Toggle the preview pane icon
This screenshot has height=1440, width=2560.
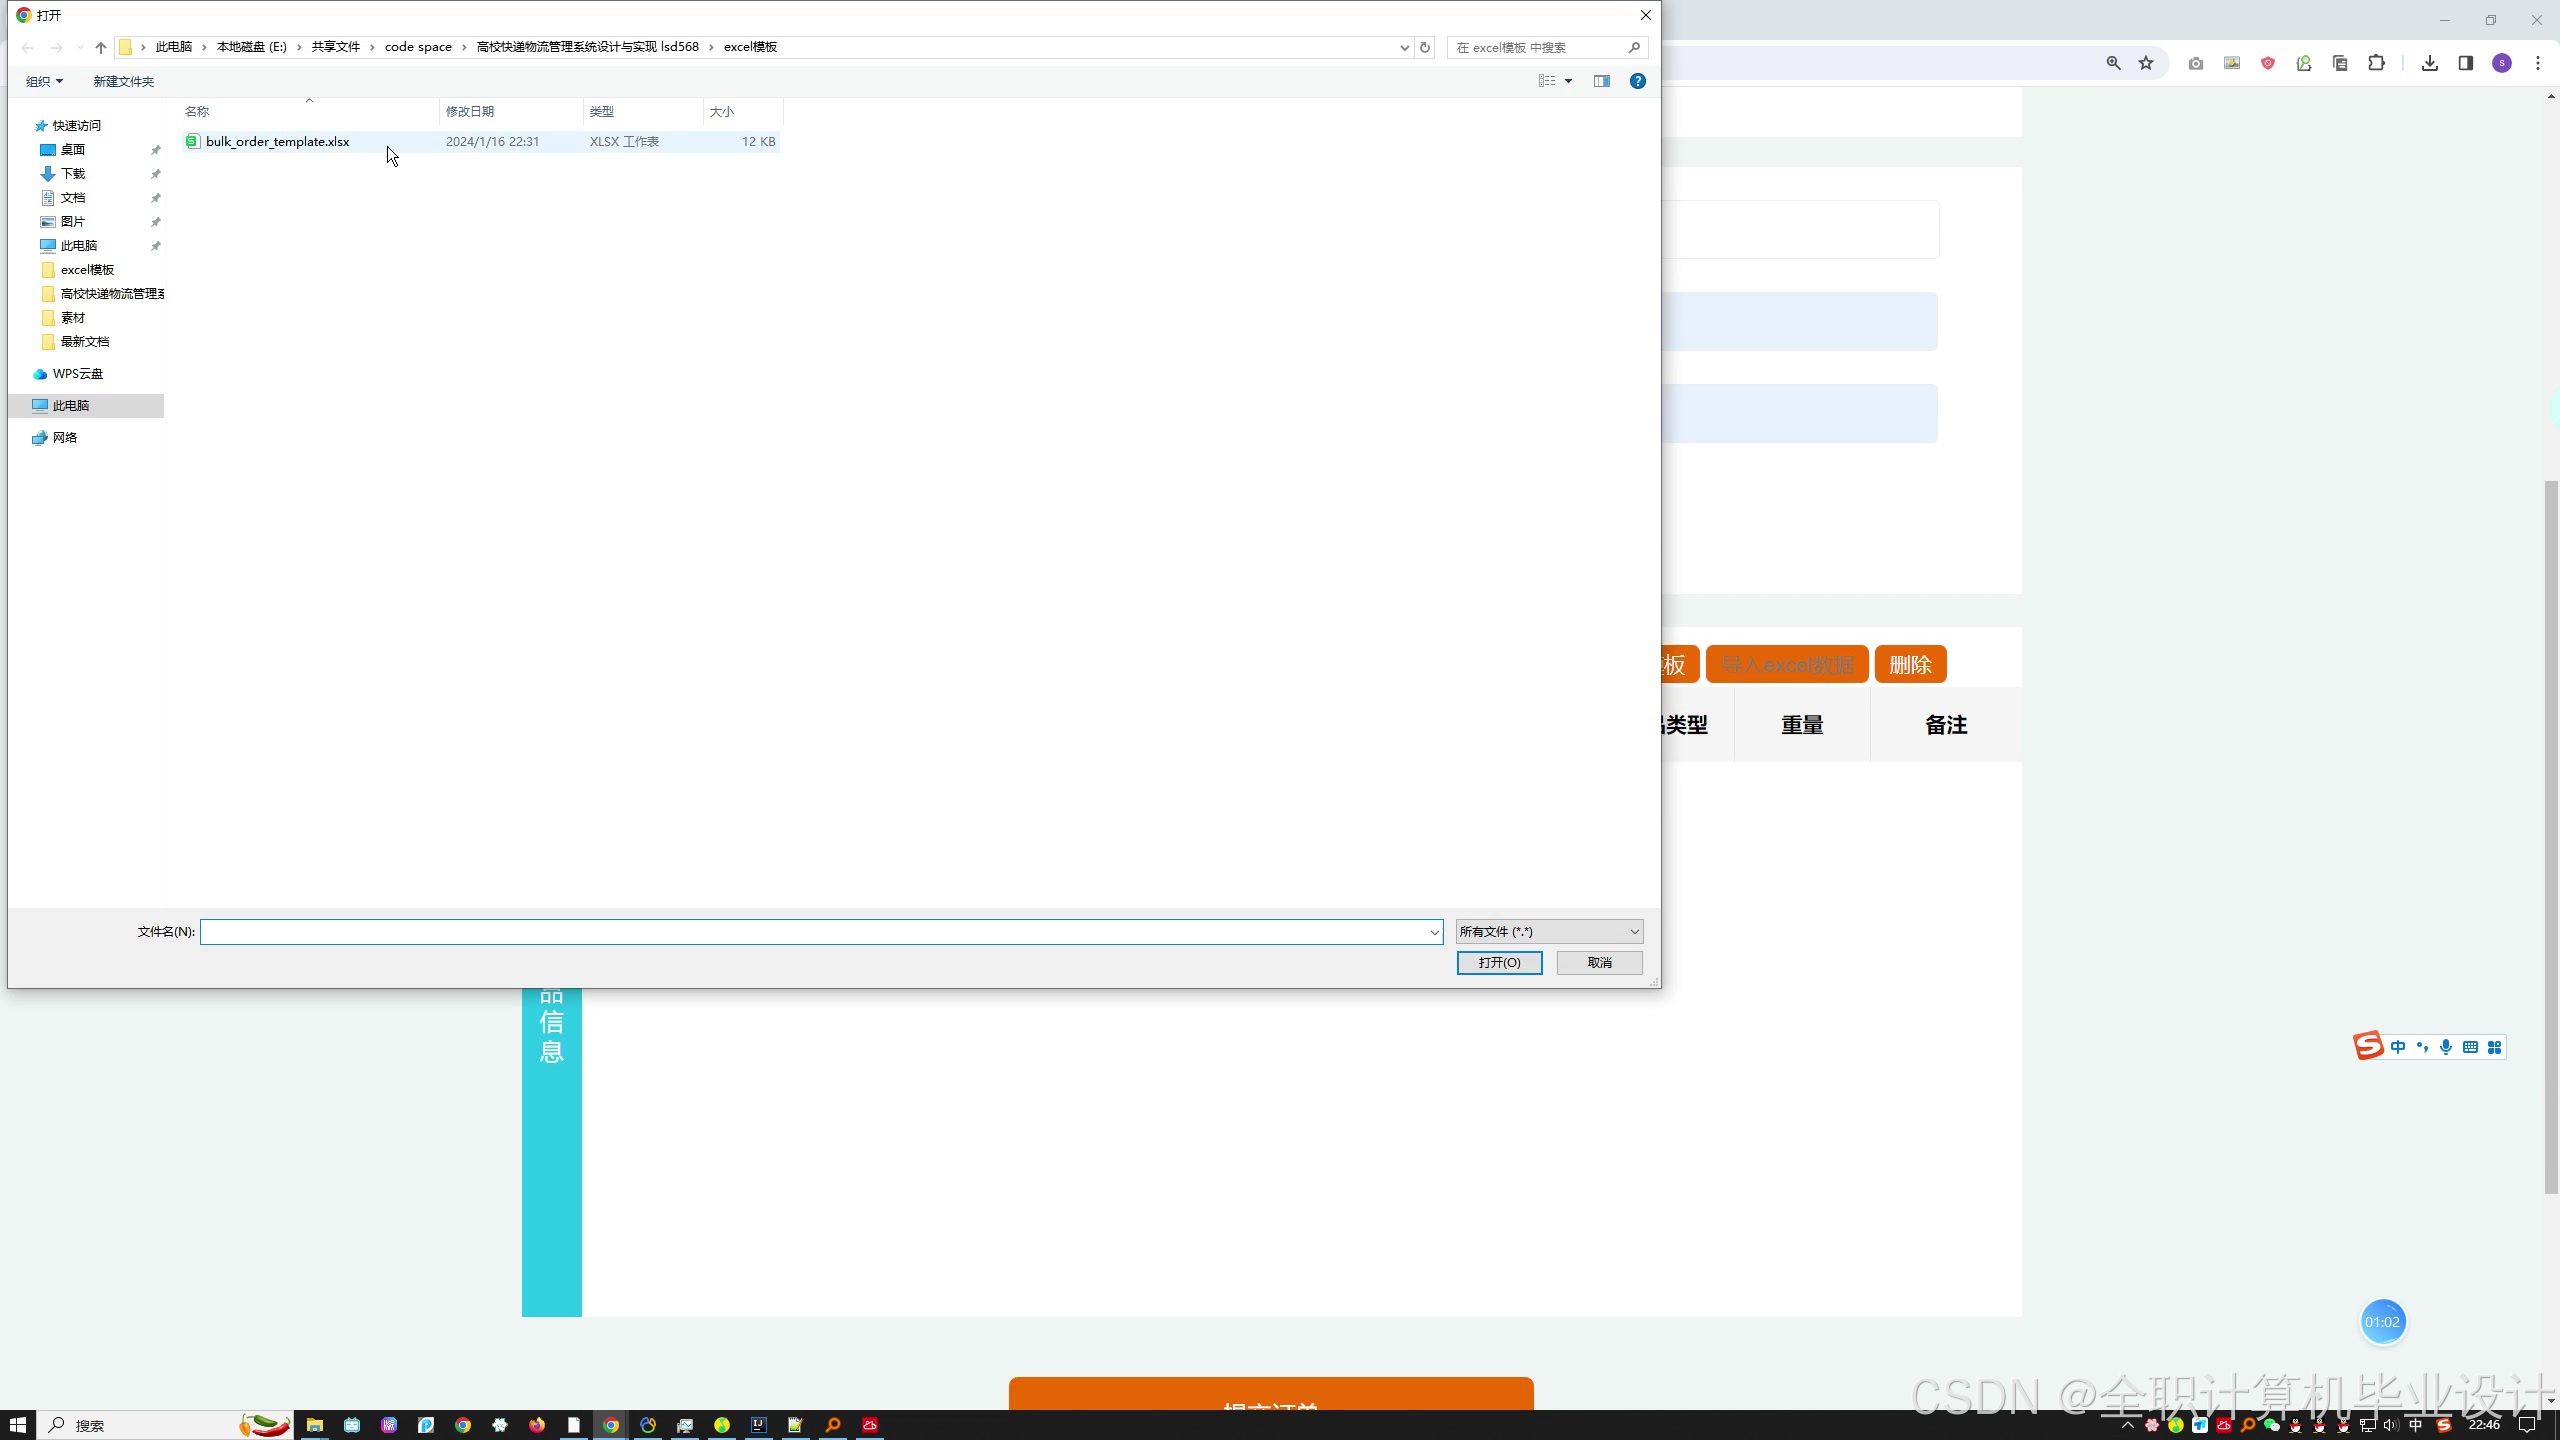[1602, 81]
